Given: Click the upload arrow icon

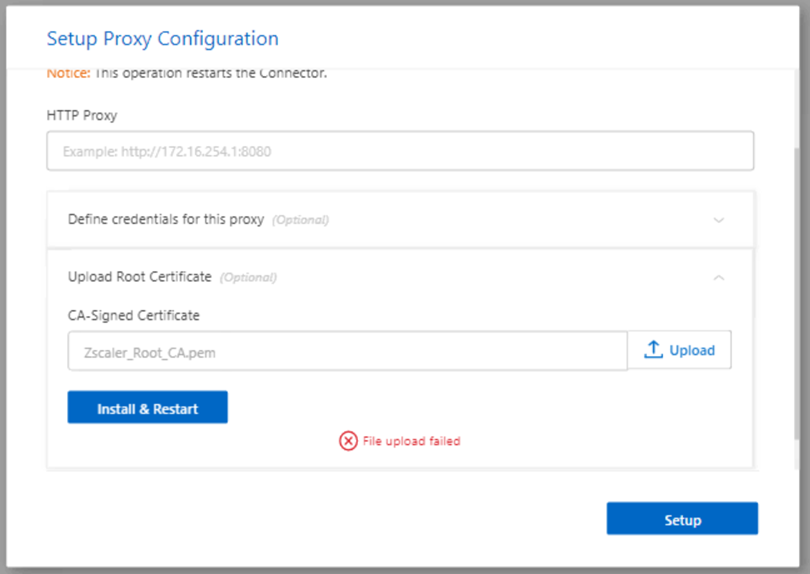Looking at the screenshot, I should [x=654, y=350].
